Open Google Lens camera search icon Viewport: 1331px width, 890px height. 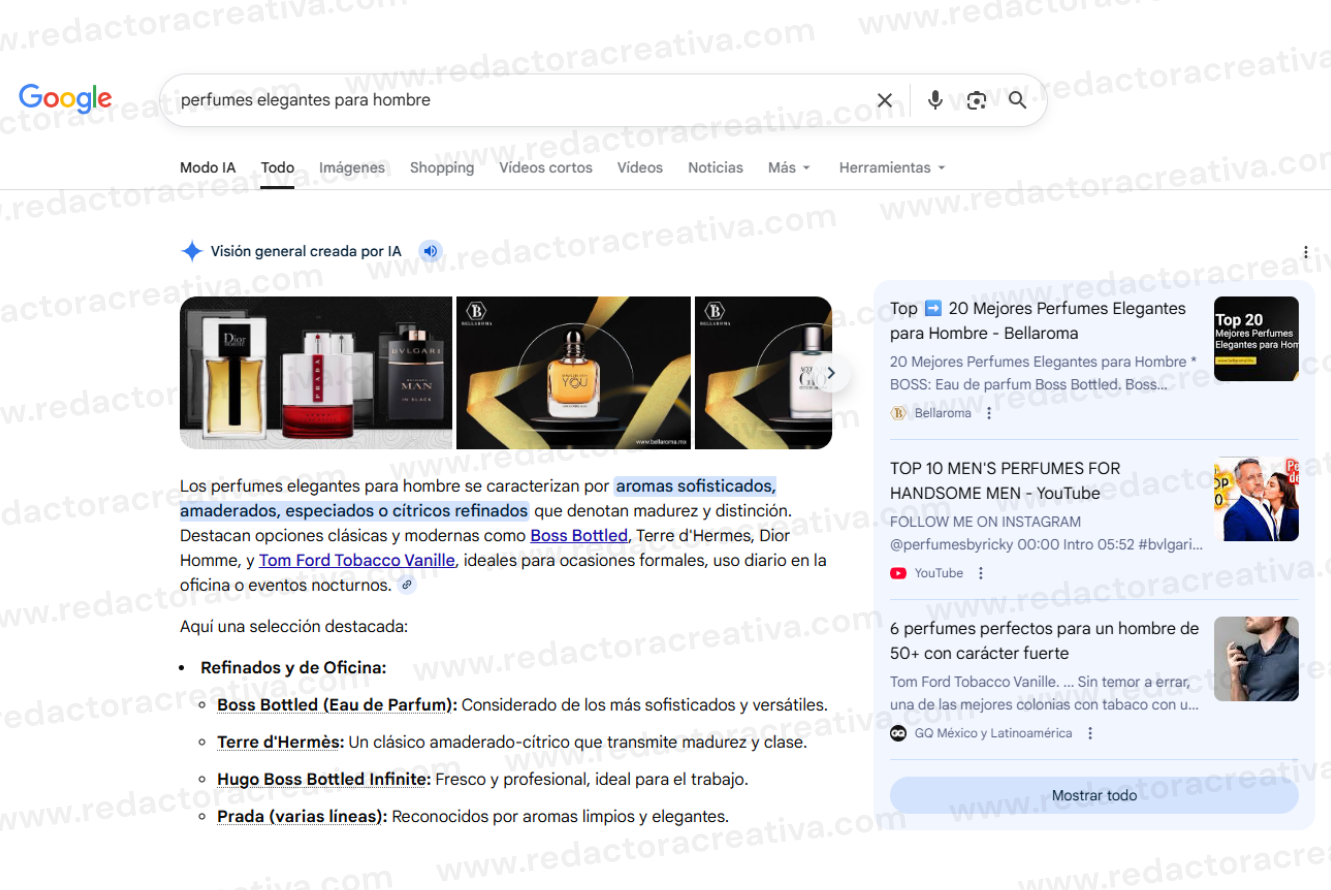coord(976,100)
